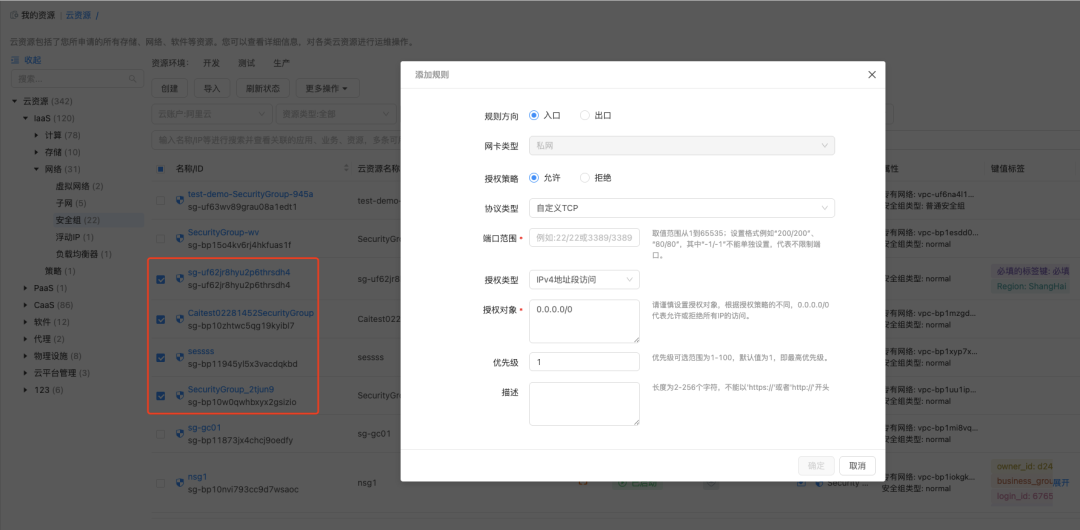Open the 资源类型:全部 filter dropdown
The image size is (1080, 530).
point(336,114)
